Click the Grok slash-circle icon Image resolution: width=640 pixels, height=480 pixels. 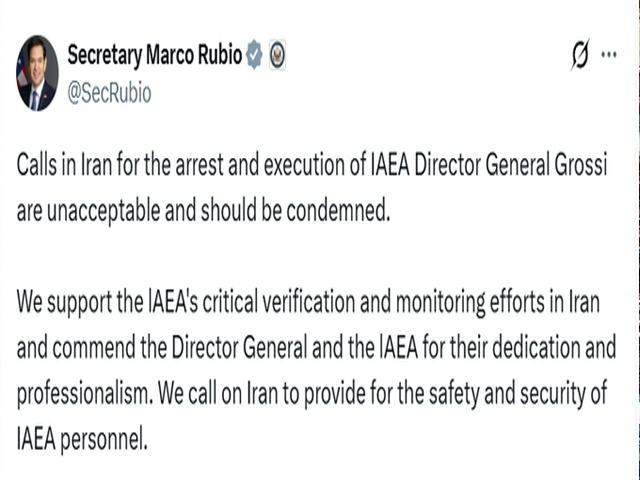(x=579, y=56)
